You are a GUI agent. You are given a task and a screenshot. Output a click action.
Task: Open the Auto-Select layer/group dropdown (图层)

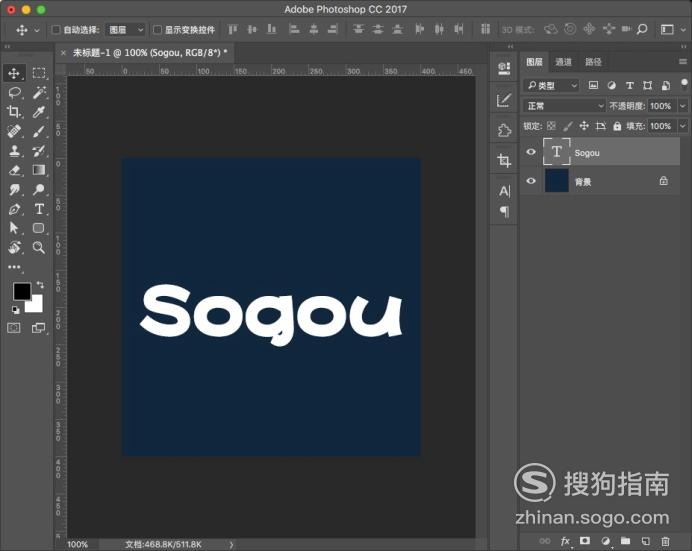(x=125, y=30)
